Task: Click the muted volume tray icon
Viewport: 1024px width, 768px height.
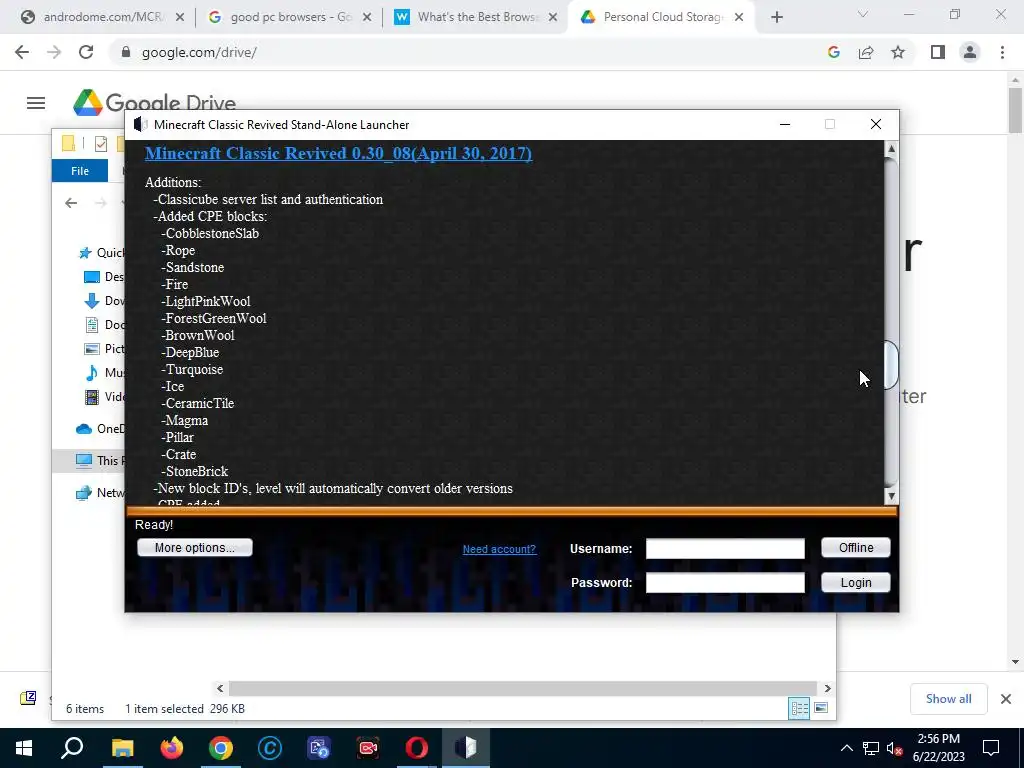Action: point(894,748)
